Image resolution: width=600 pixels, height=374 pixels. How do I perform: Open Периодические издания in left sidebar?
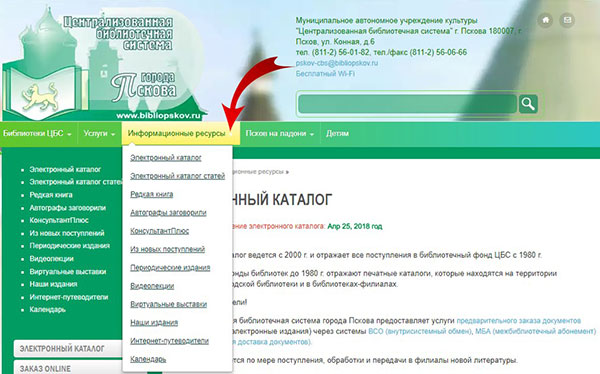70,246
